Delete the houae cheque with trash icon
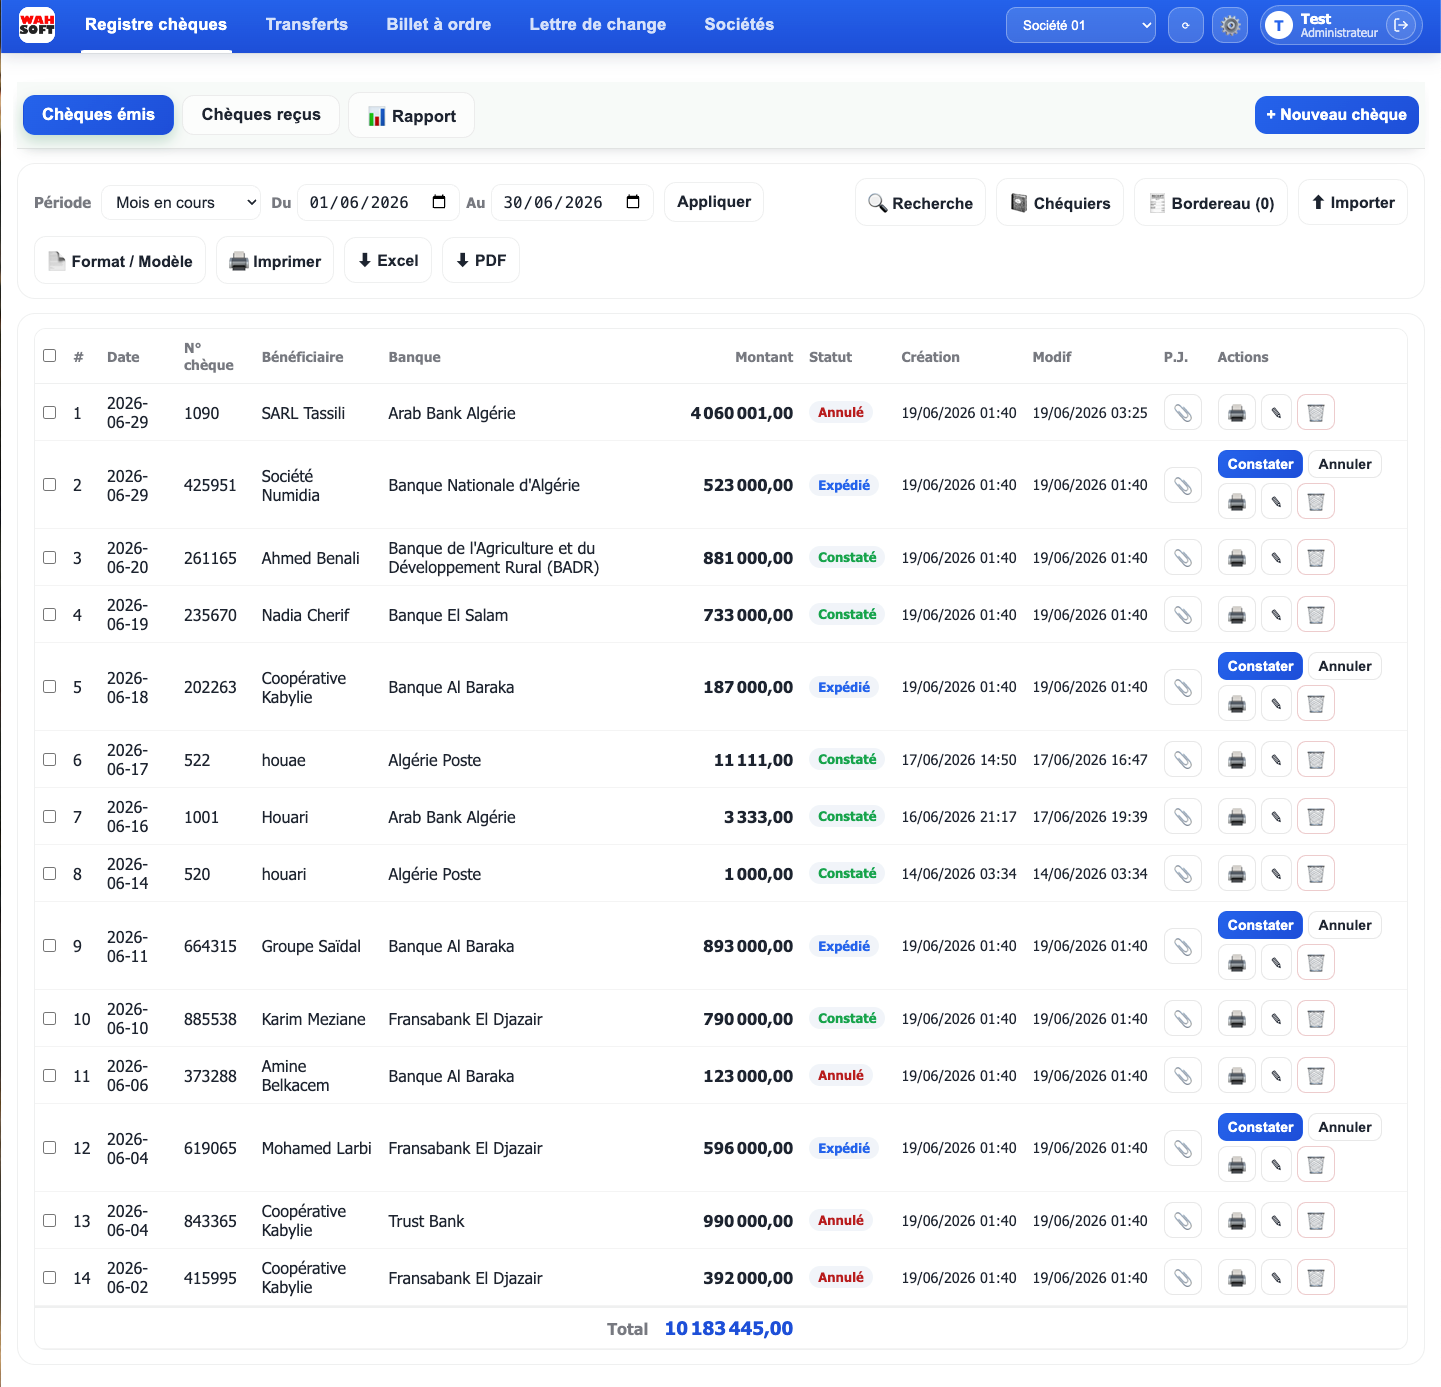The width and height of the screenshot is (1441, 1387). (1316, 760)
